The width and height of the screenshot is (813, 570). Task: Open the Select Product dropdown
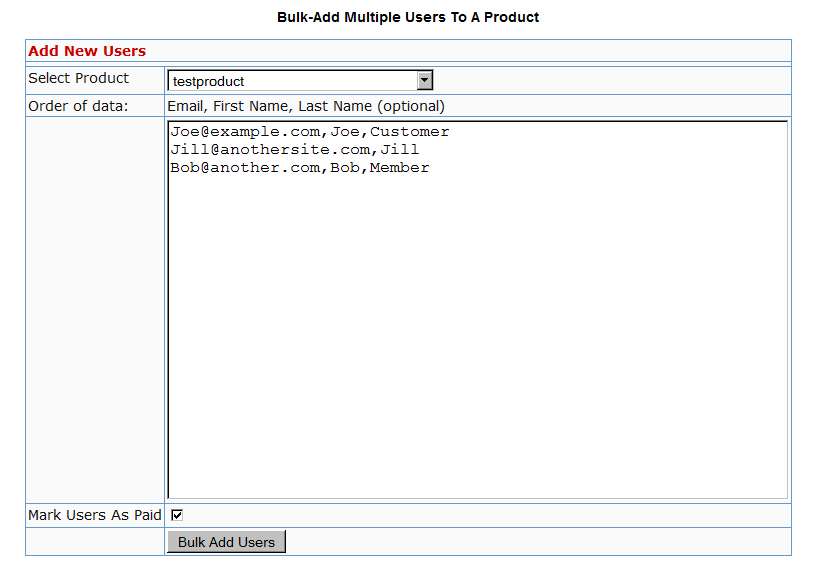[x=299, y=81]
